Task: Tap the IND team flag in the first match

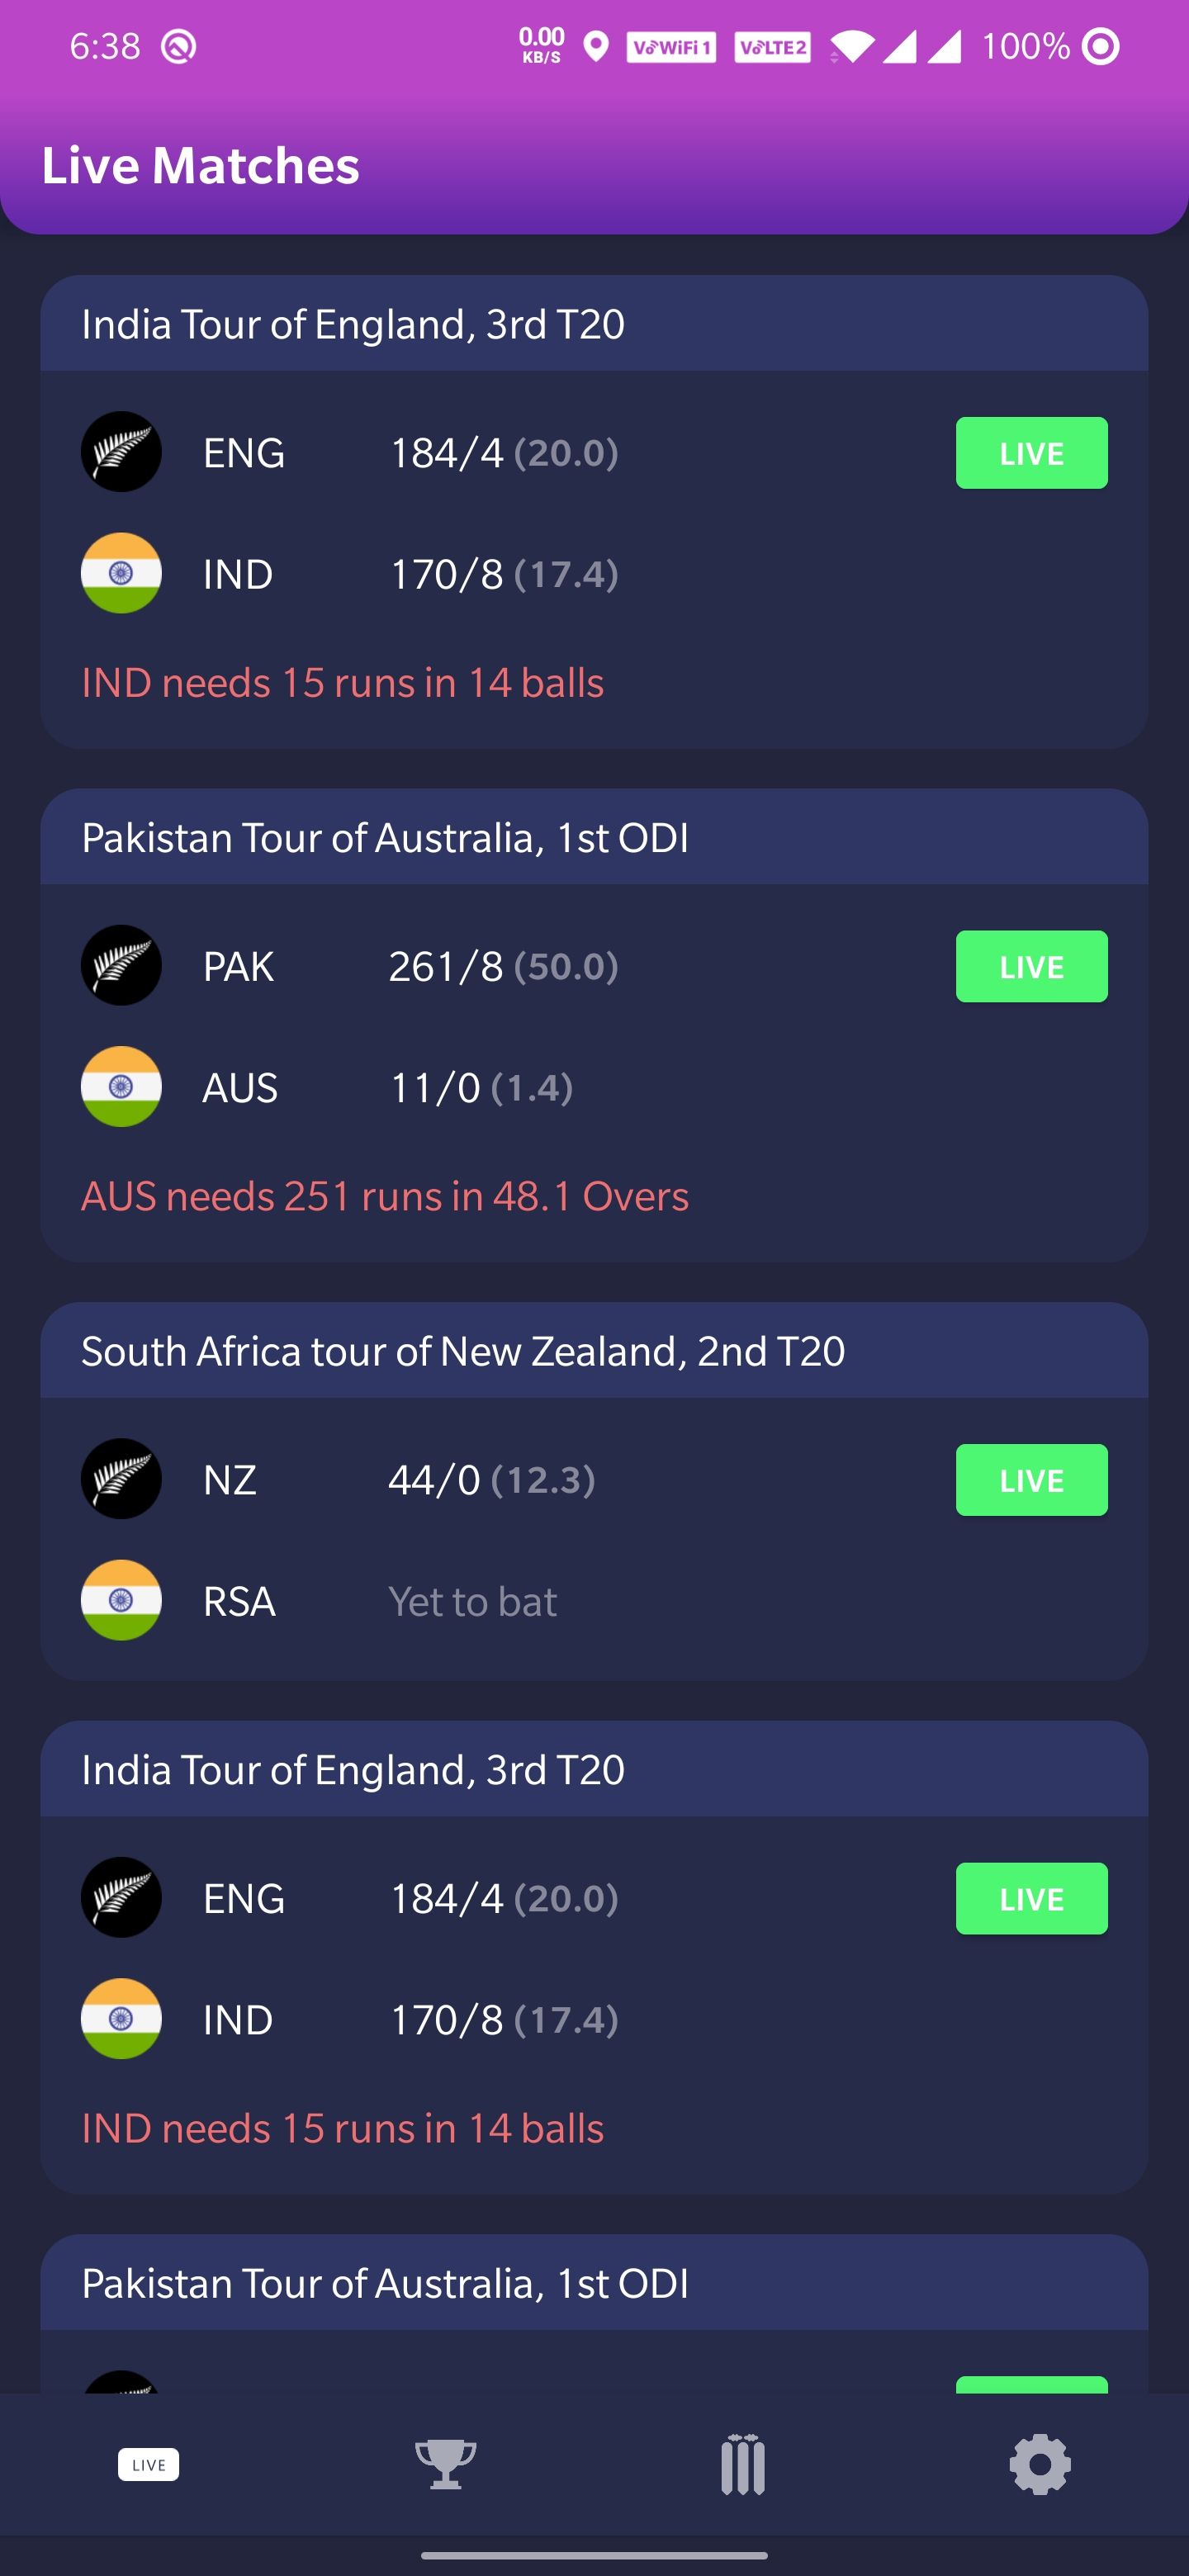Action: click(x=121, y=573)
